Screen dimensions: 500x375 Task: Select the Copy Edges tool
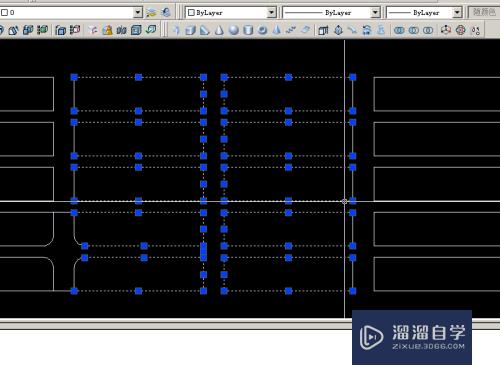(60, 30)
